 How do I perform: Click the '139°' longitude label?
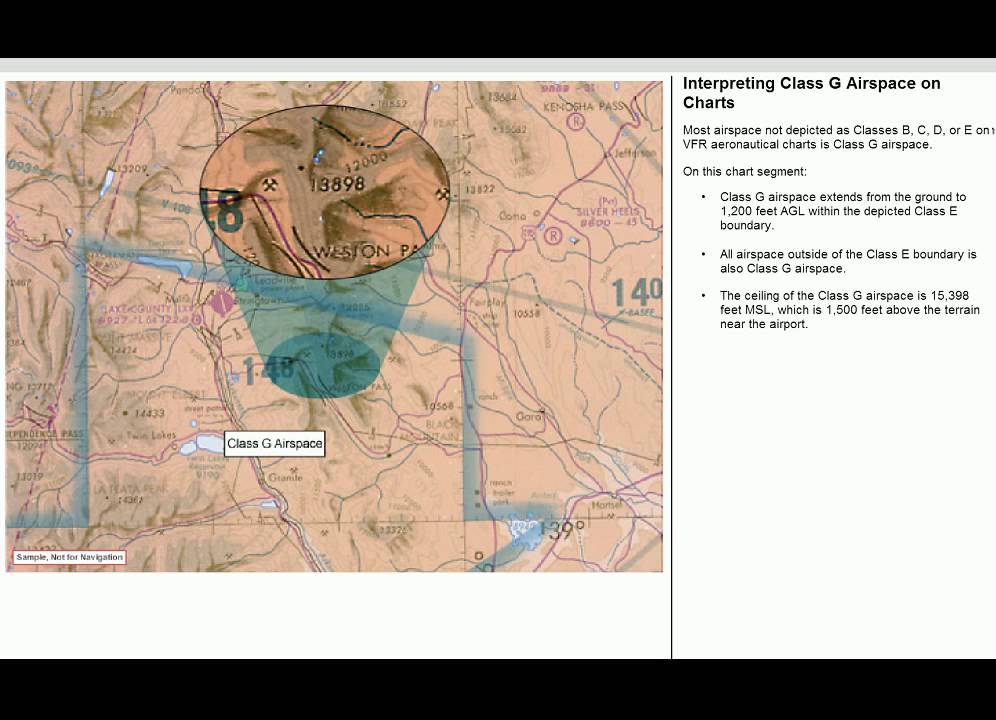click(x=562, y=530)
